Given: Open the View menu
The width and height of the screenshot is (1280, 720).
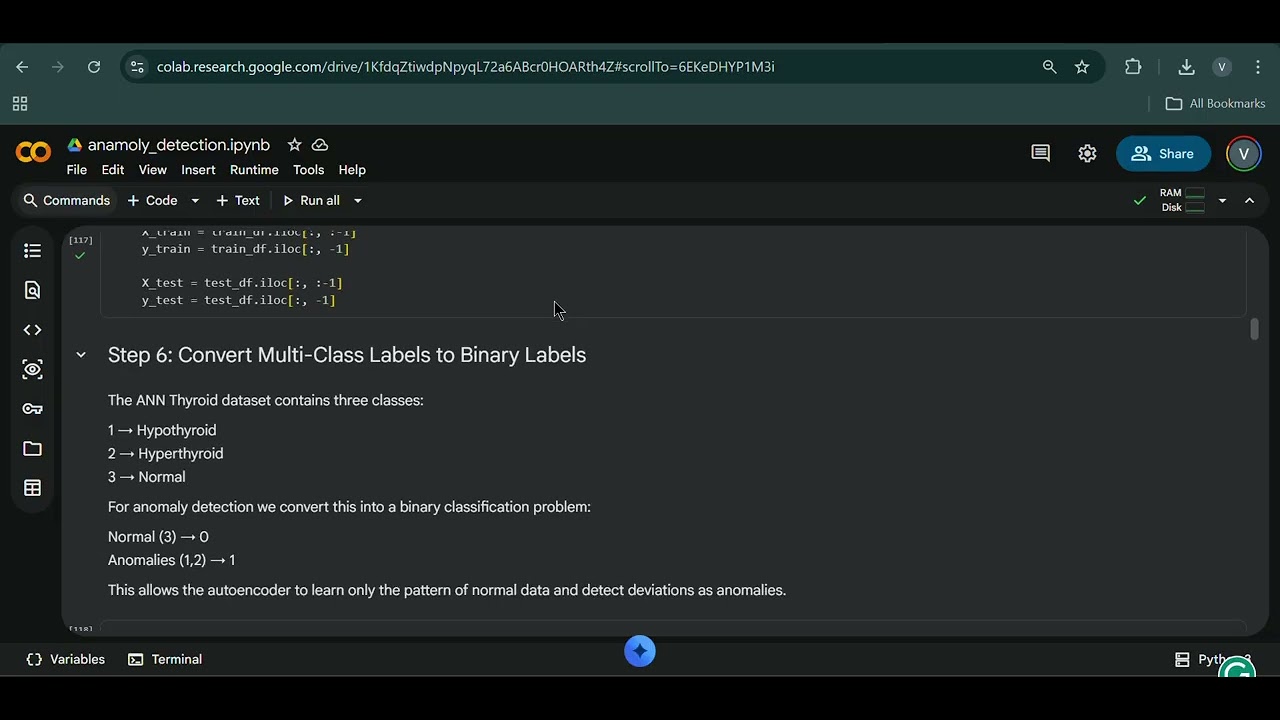Looking at the screenshot, I should (x=152, y=170).
